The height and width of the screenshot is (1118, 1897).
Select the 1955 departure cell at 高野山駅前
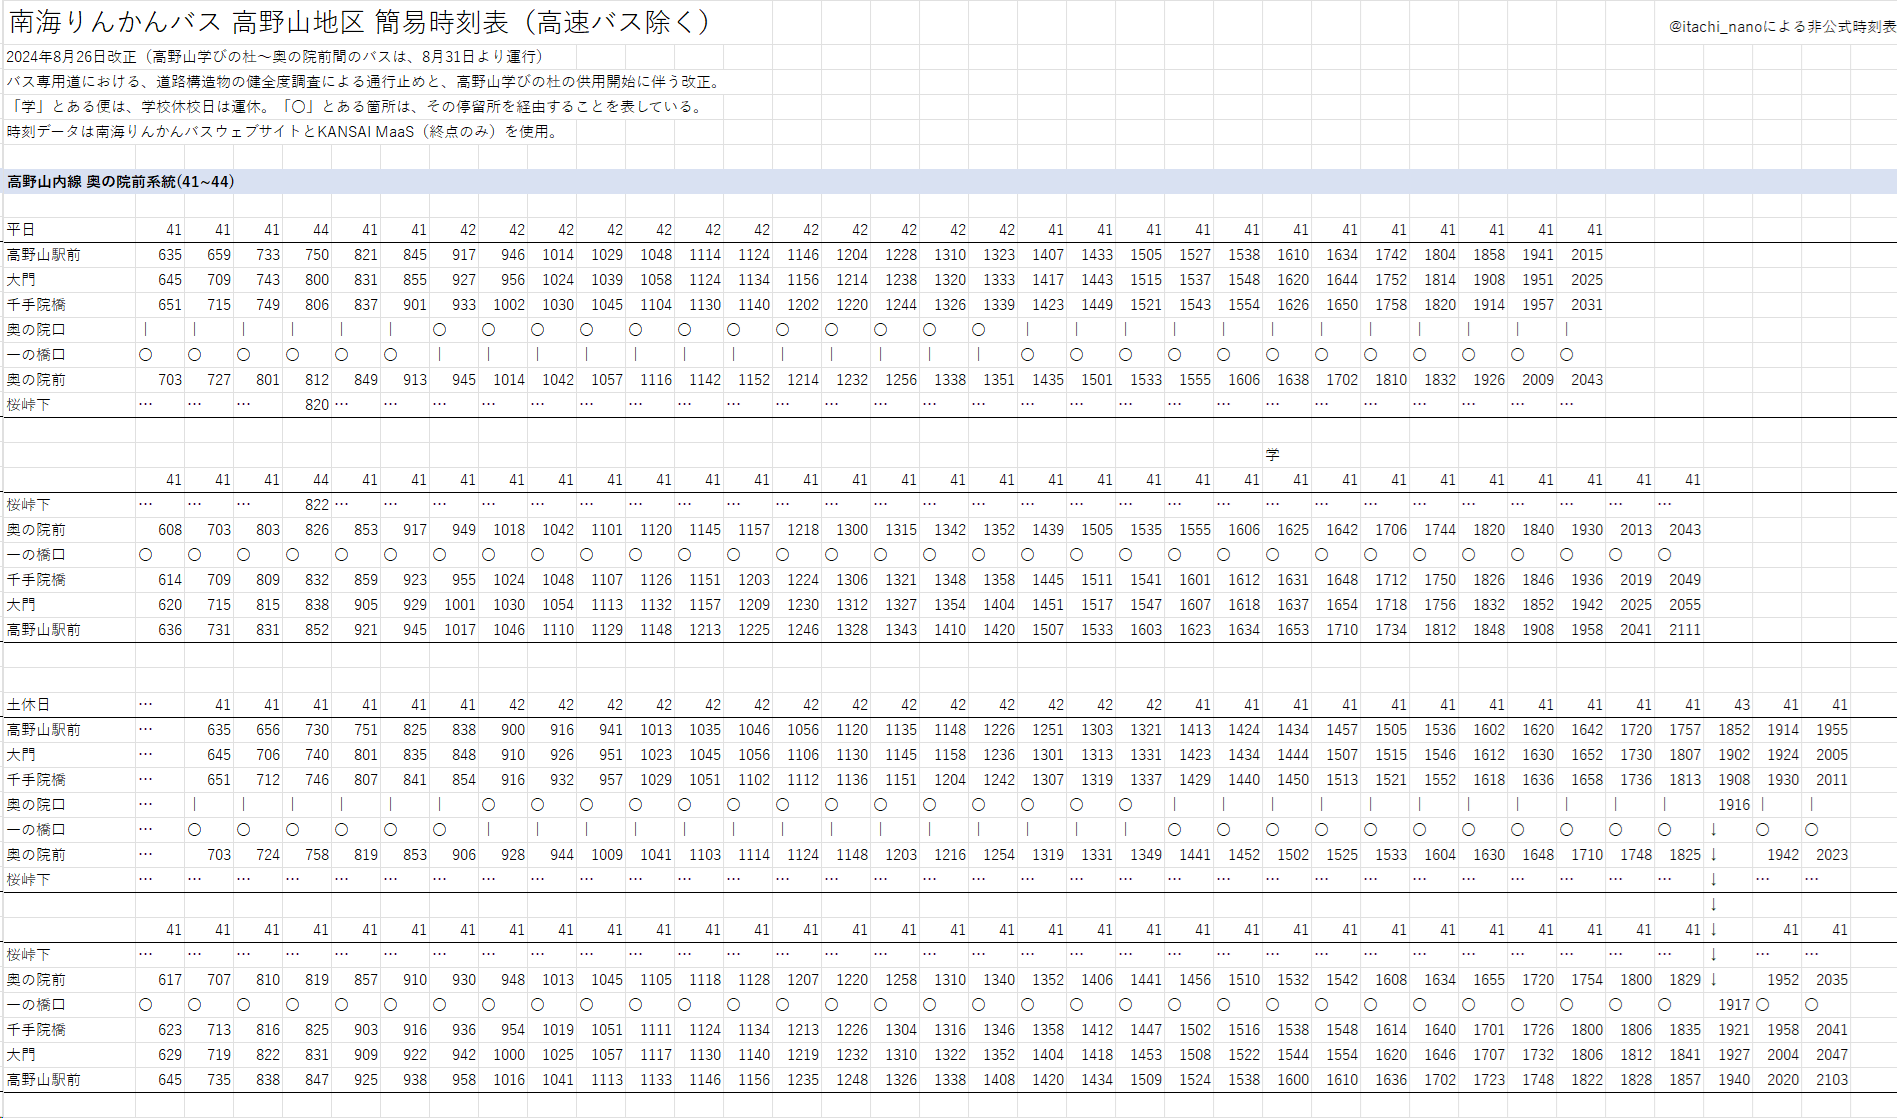[1831, 730]
